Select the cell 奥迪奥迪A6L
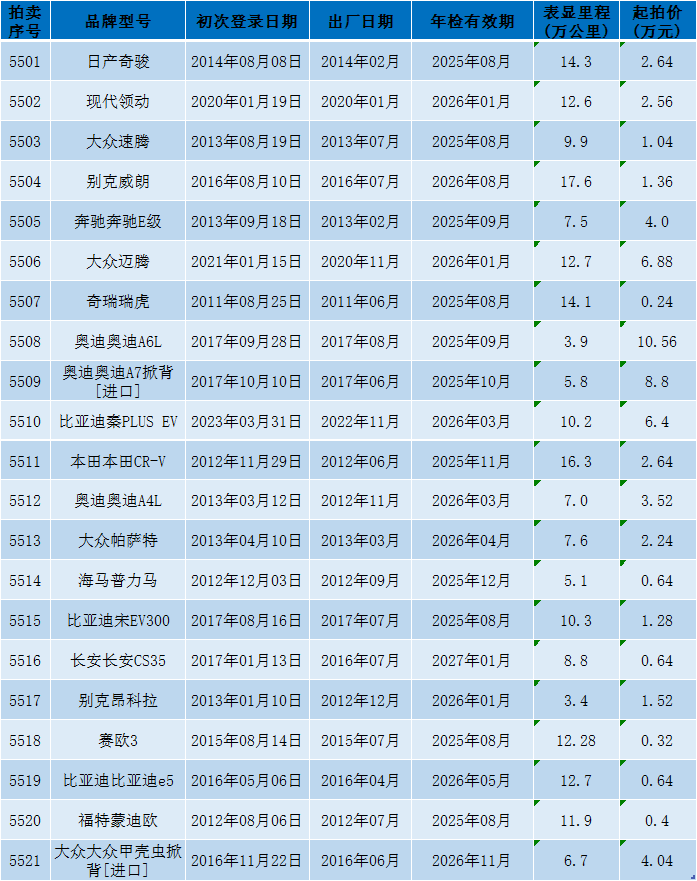Screen dimensions: 697x881 pyautogui.click(x=118, y=341)
